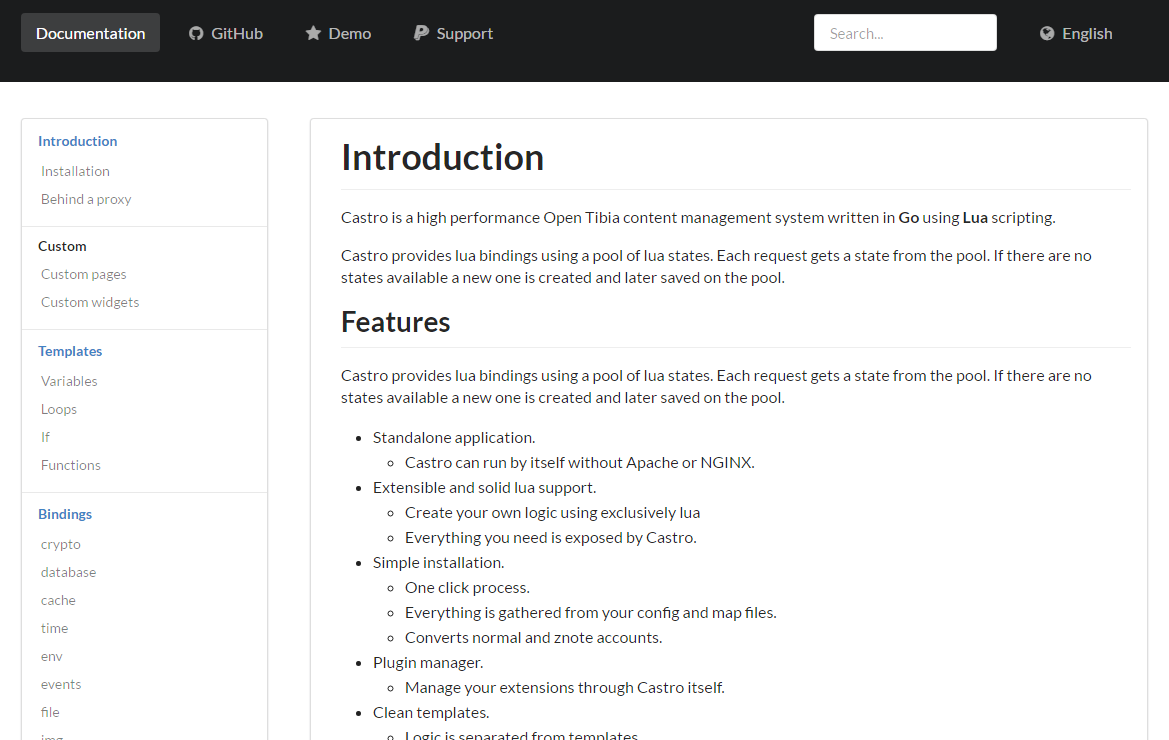Click 'Extensible and solid lua support.' item
Viewport: 1169px width, 740px height.
(x=485, y=487)
